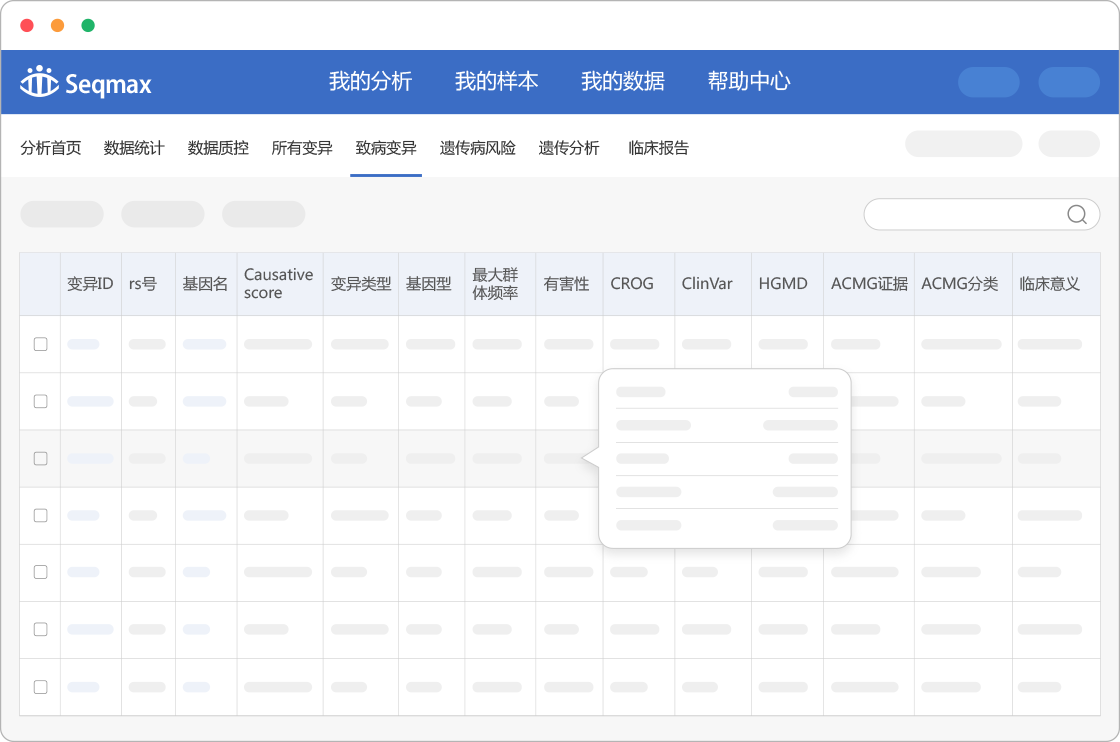This screenshot has height=742, width=1120.
Task: Go to 我的数据 in top navigation
Action: pyautogui.click(x=623, y=81)
